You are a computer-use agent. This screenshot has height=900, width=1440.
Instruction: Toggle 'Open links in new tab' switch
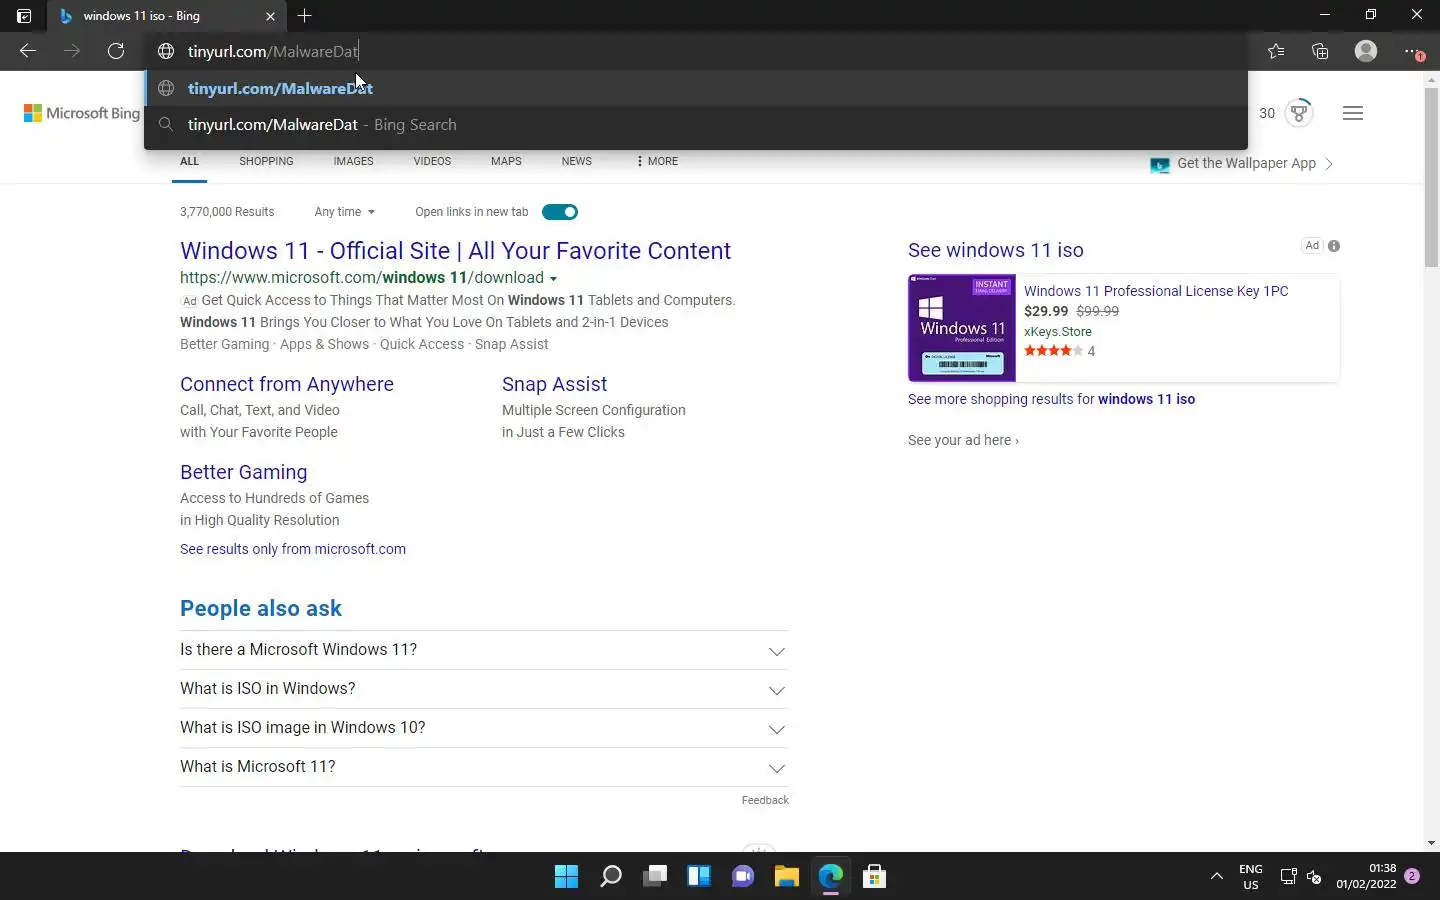pos(560,212)
